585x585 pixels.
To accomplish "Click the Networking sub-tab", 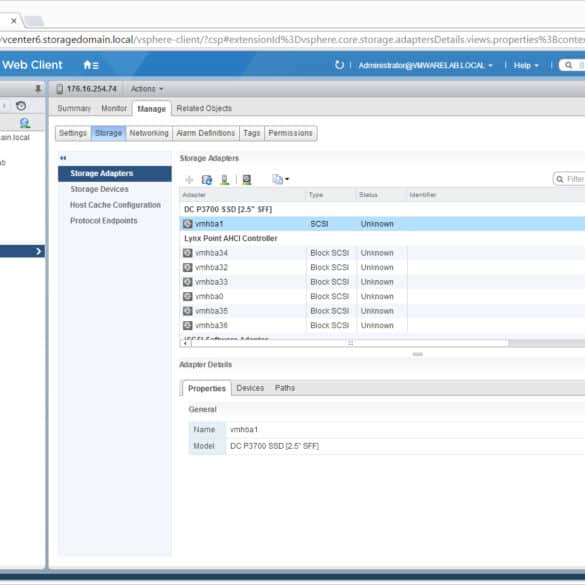I will (x=149, y=133).
